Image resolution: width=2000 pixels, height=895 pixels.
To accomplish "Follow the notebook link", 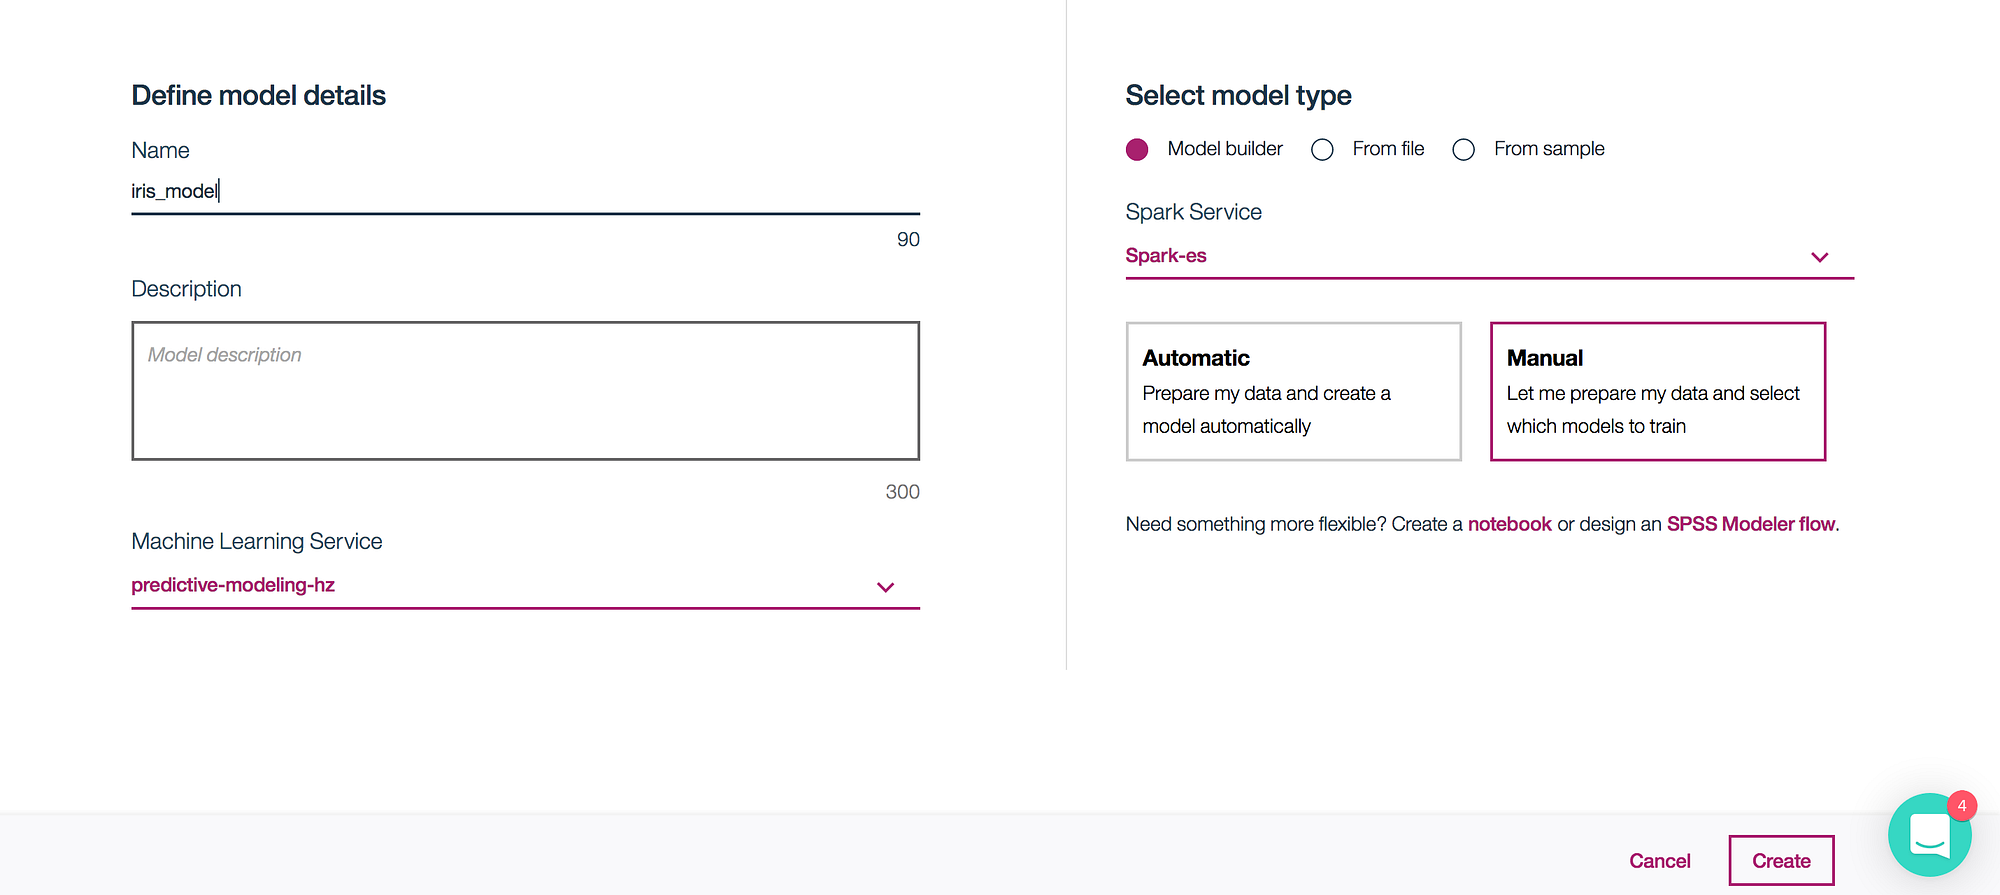I will click(x=1509, y=524).
